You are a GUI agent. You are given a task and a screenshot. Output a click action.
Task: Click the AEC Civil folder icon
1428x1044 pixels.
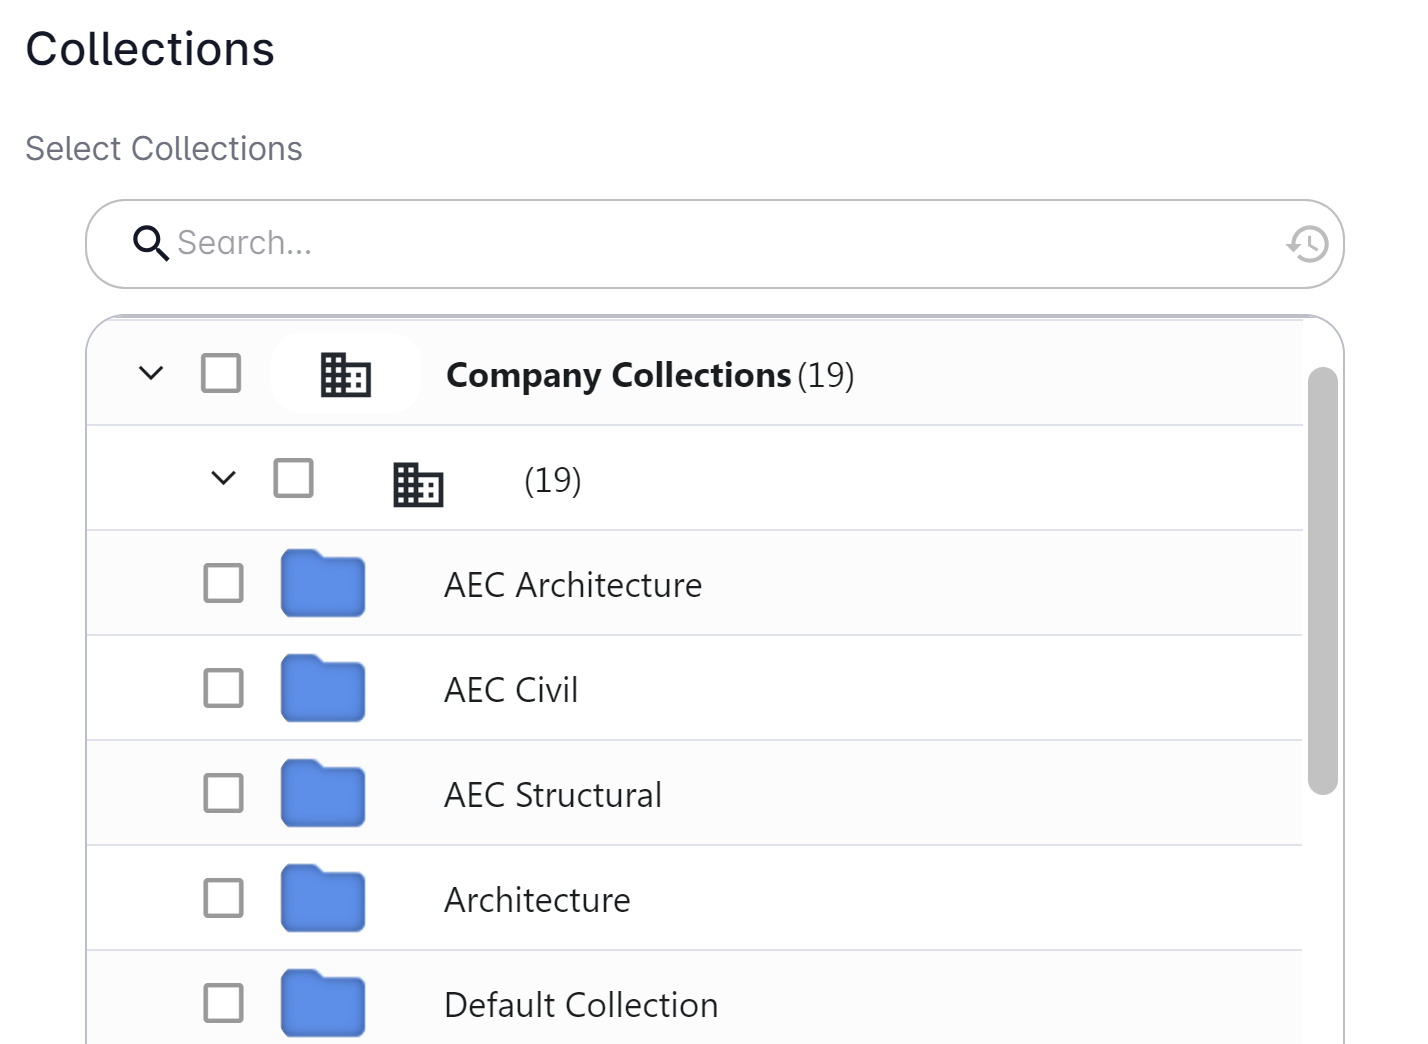pos(323,689)
